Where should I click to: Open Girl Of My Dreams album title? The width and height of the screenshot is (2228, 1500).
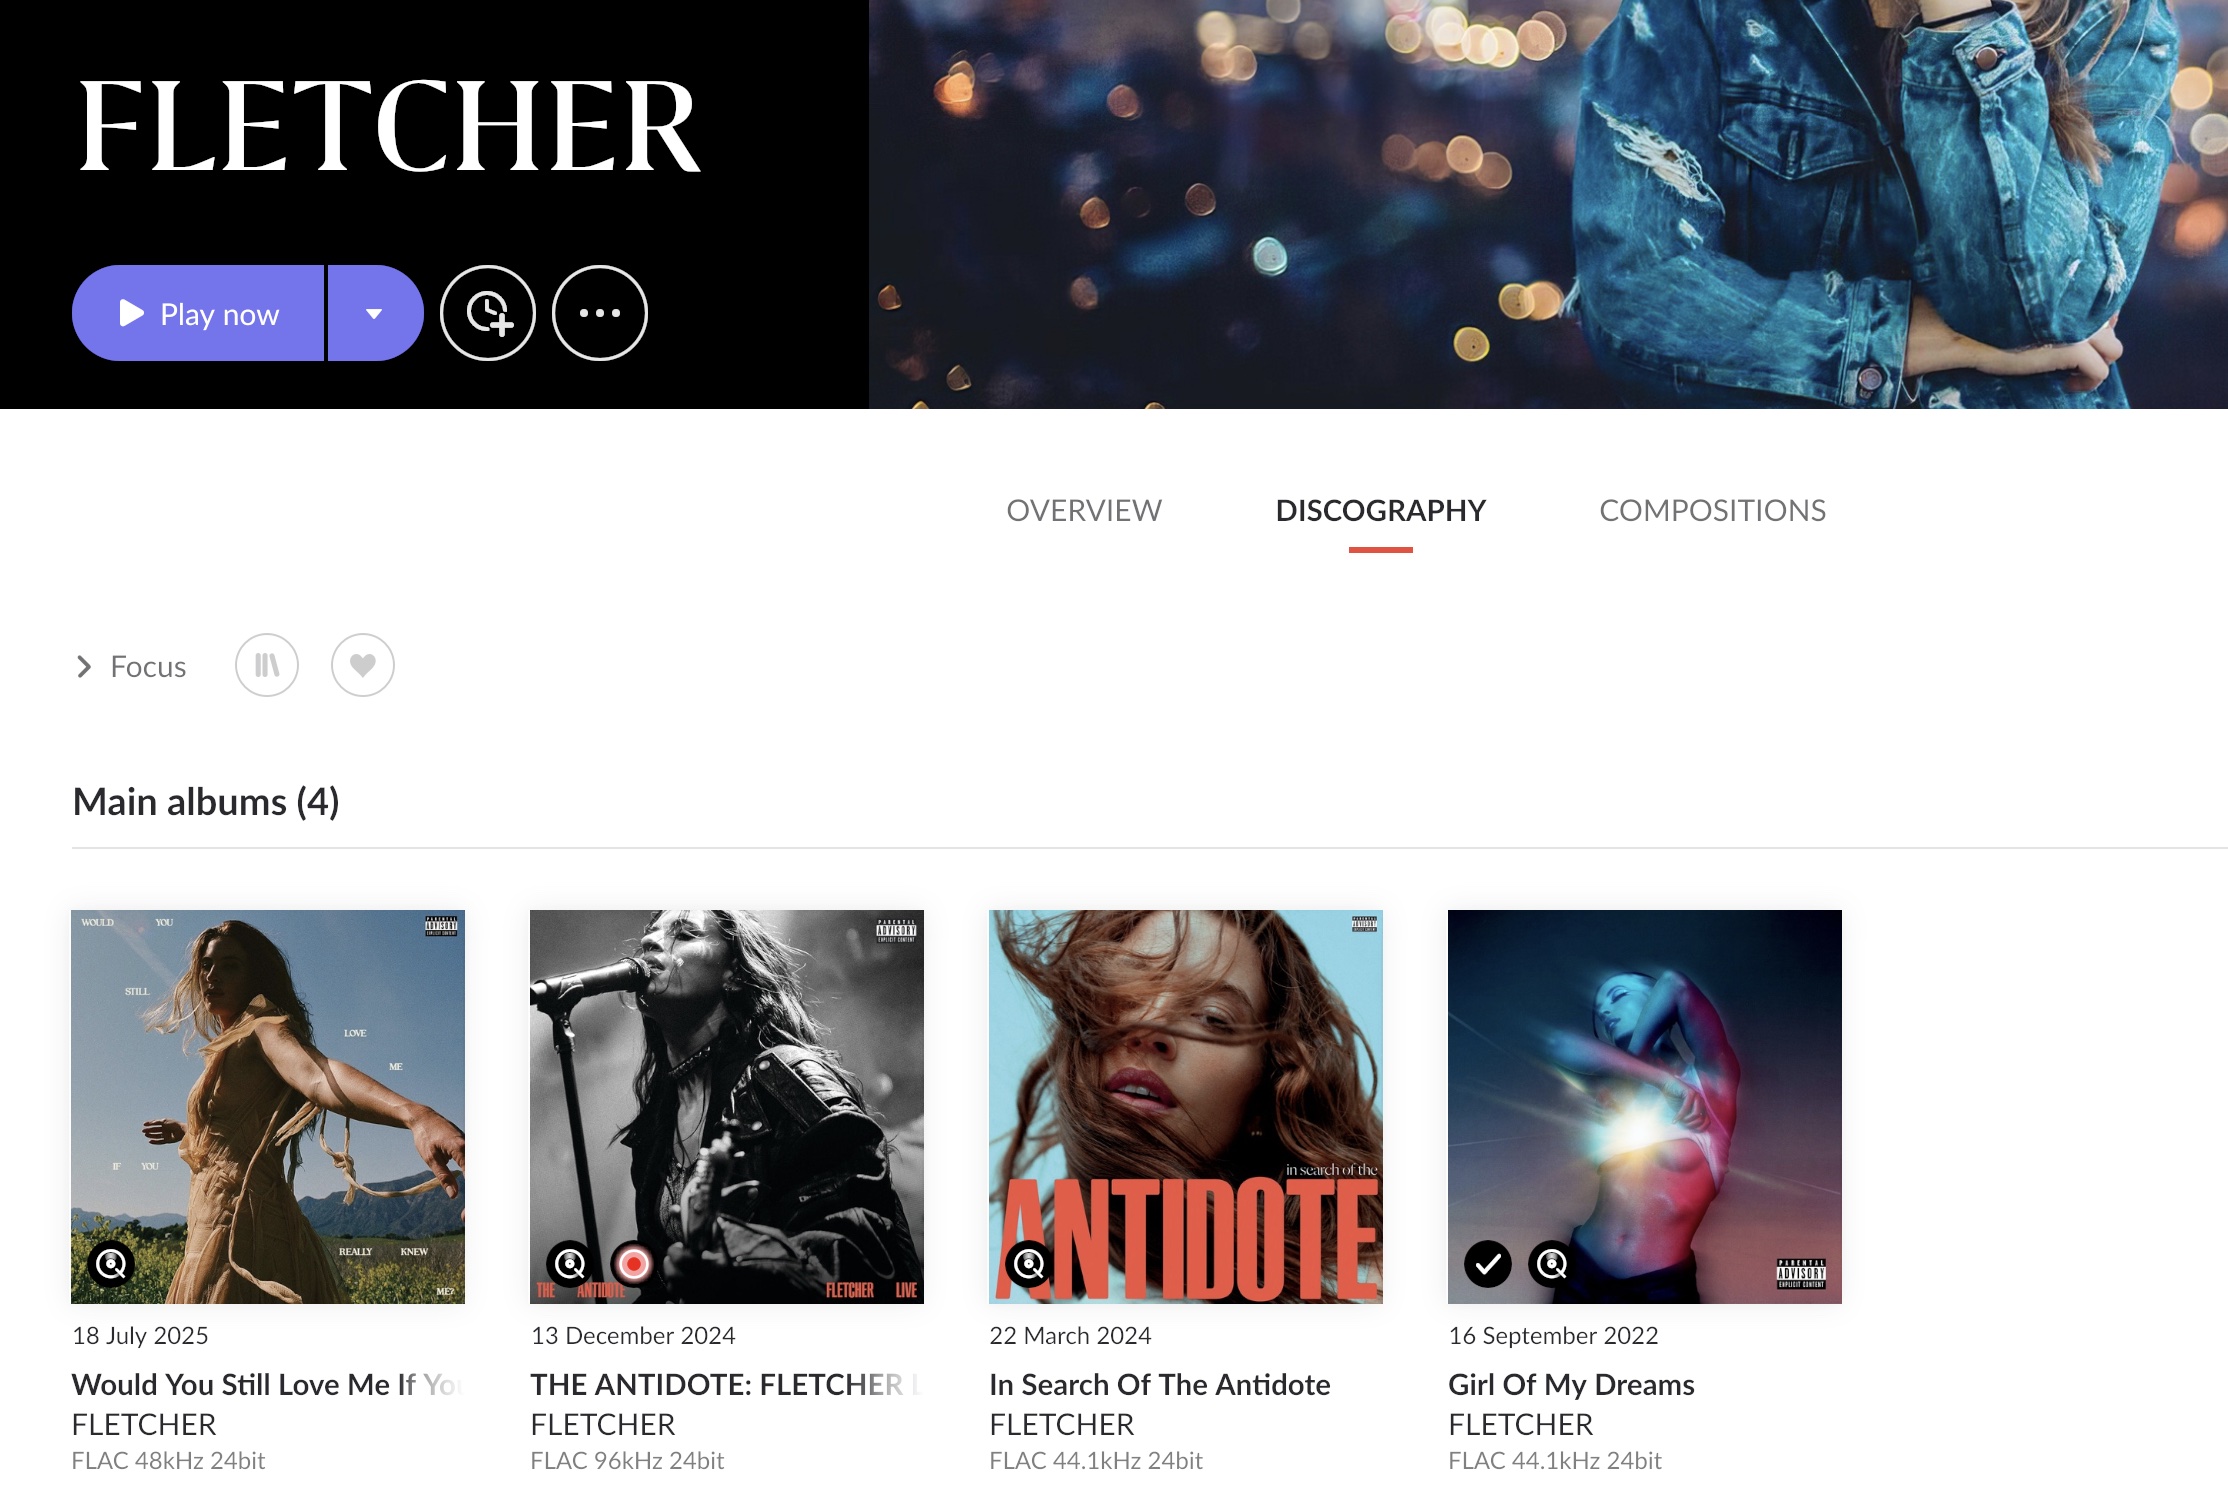[1571, 1384]
